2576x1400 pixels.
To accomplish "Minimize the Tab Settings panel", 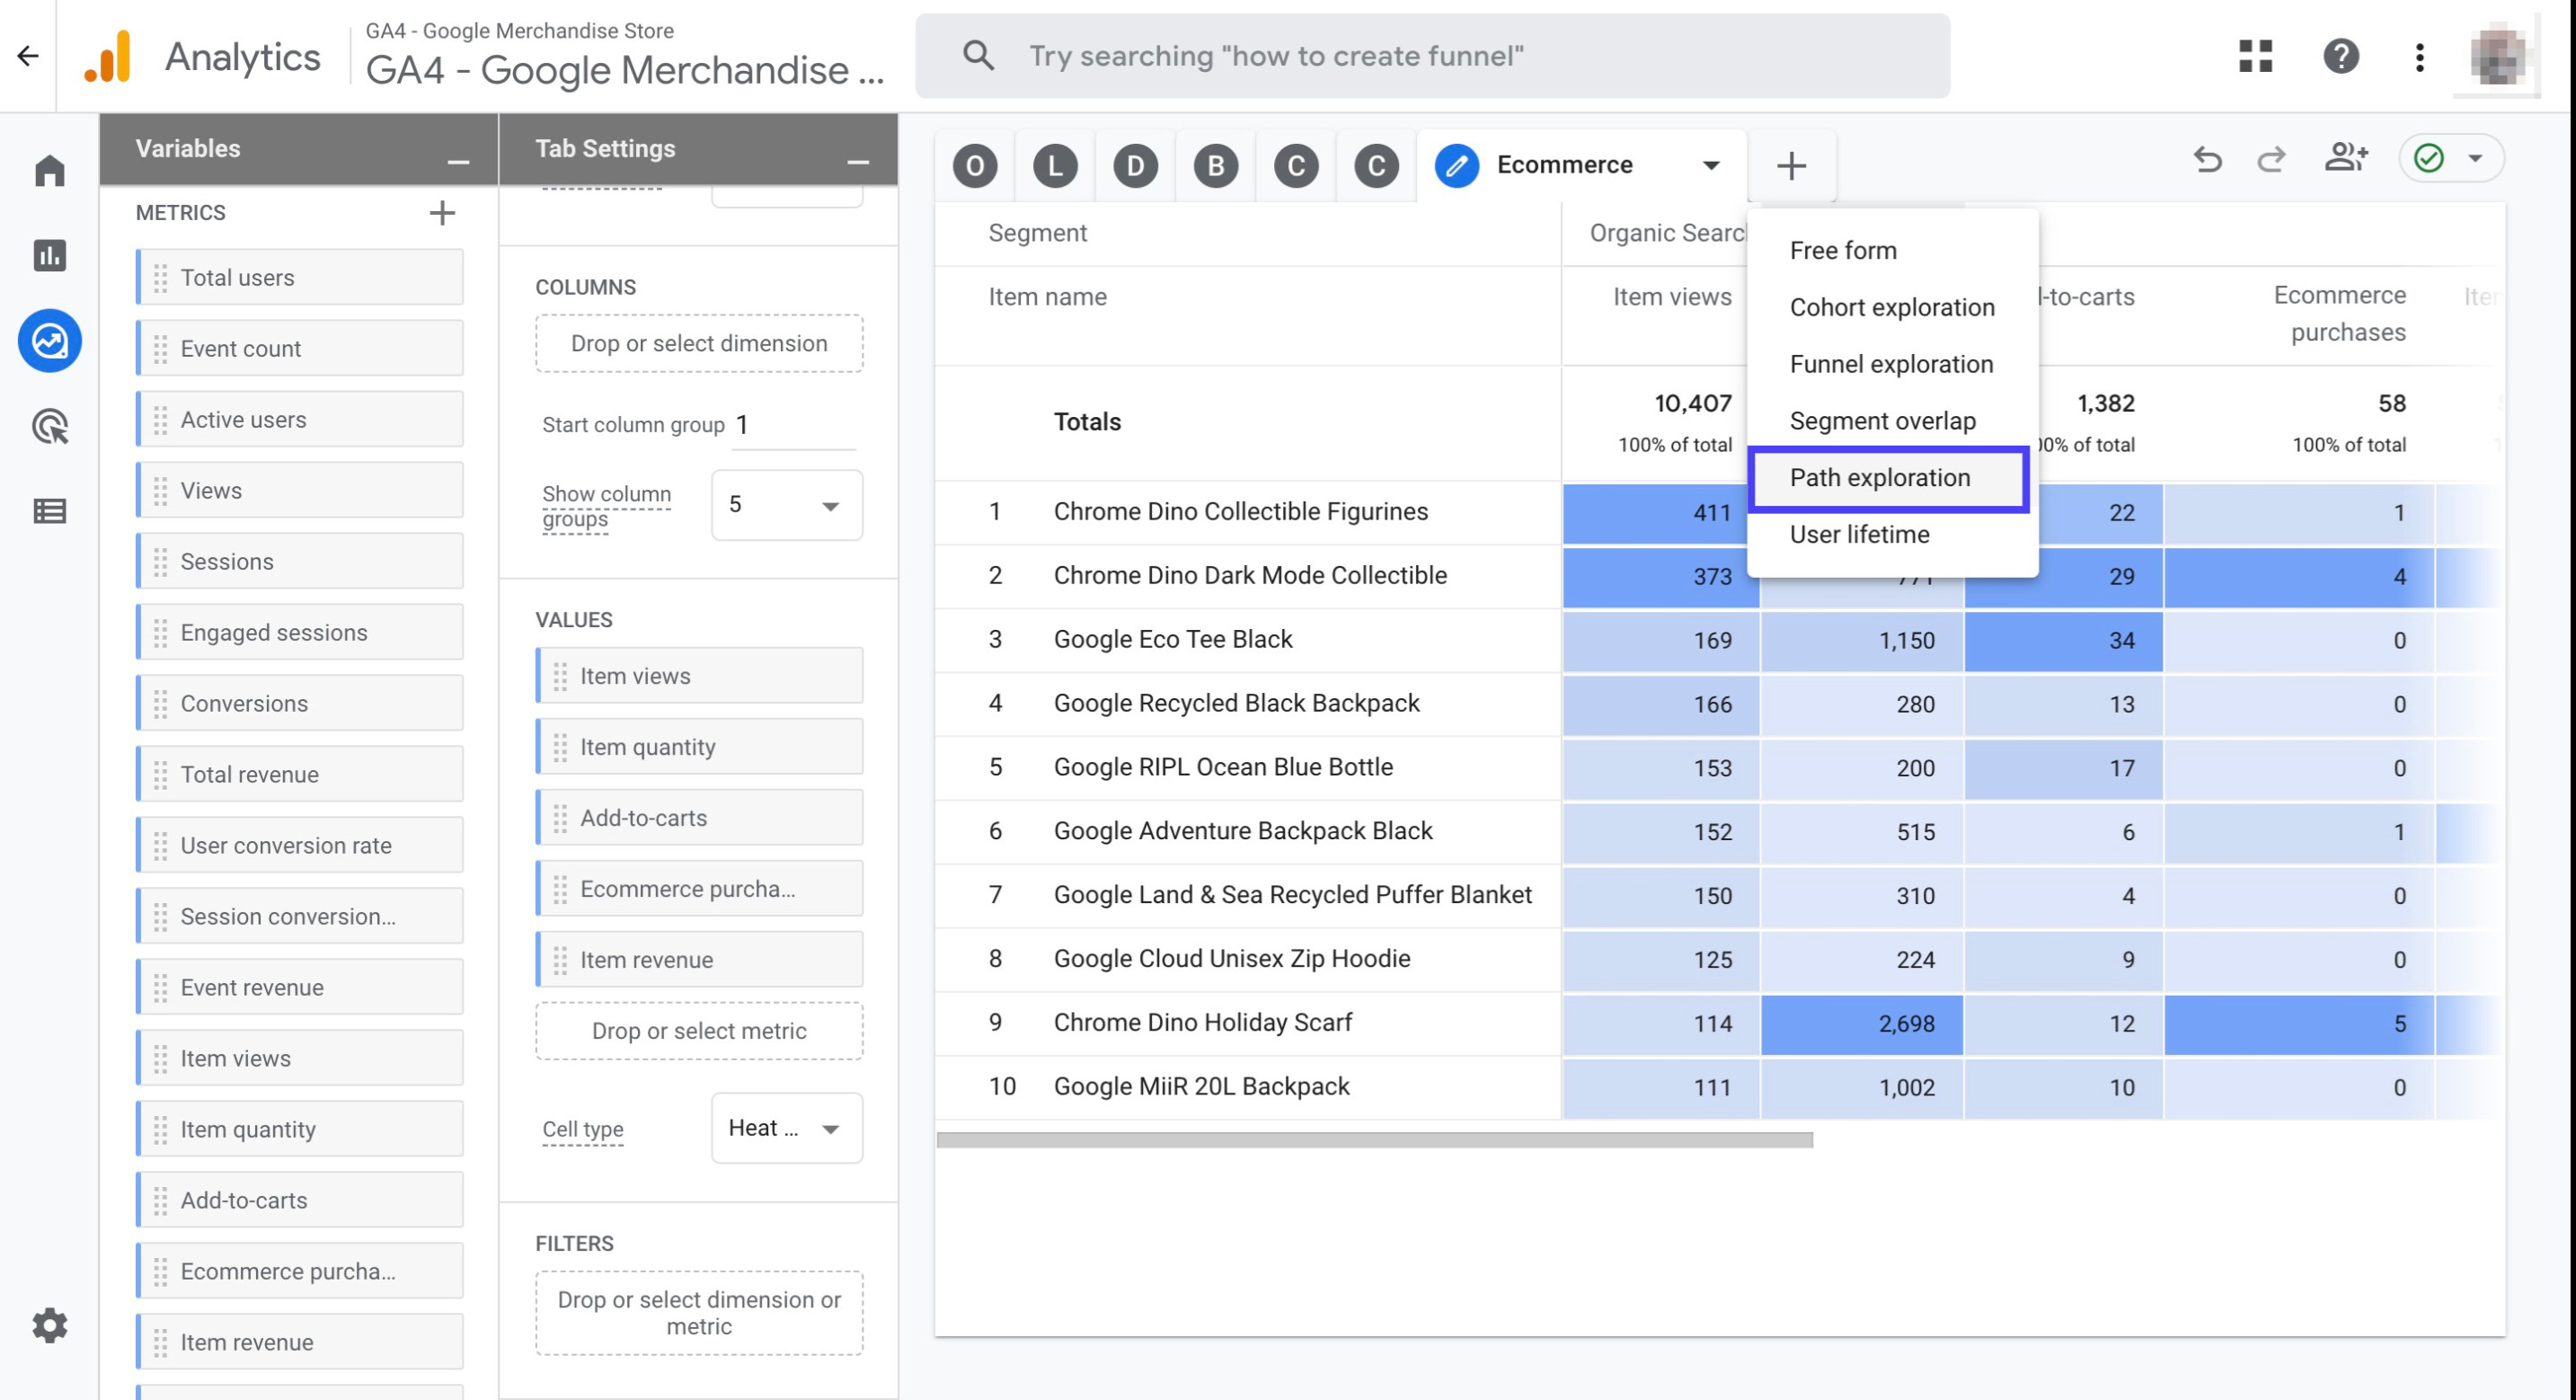I will pos(858,161).
